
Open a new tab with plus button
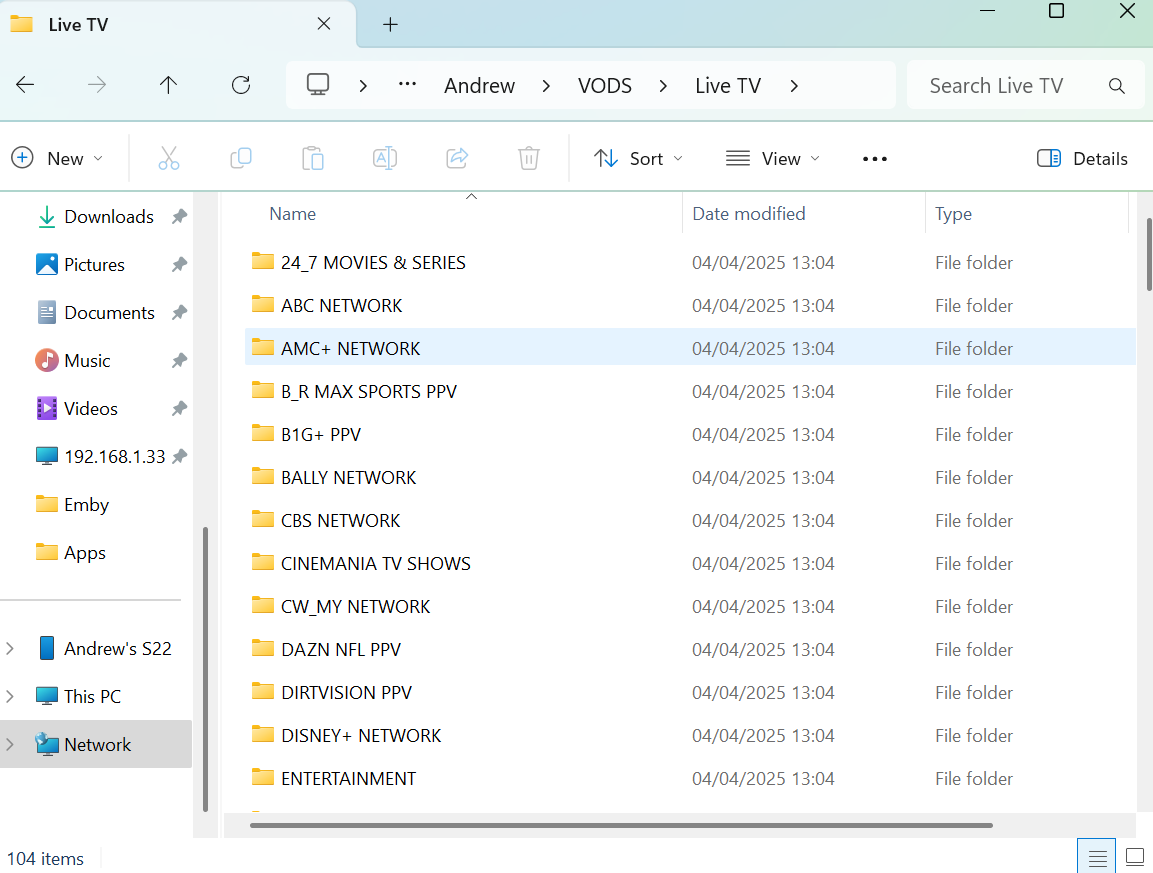pyautogui.click(x=390, y=25)
